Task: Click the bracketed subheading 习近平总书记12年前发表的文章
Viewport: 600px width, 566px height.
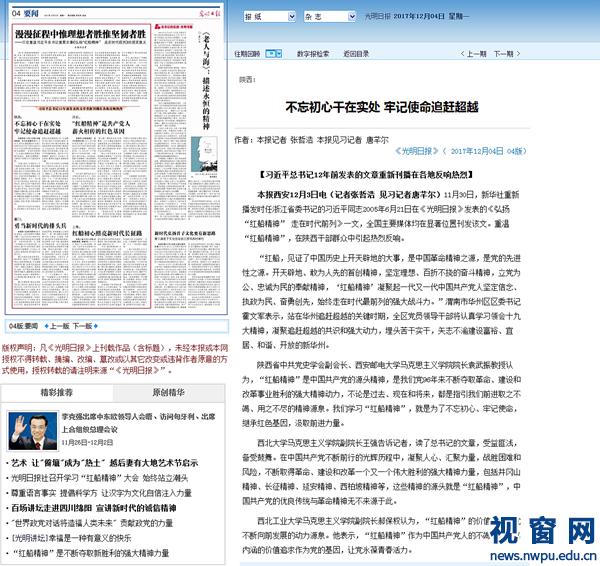Action: point(366,175)
